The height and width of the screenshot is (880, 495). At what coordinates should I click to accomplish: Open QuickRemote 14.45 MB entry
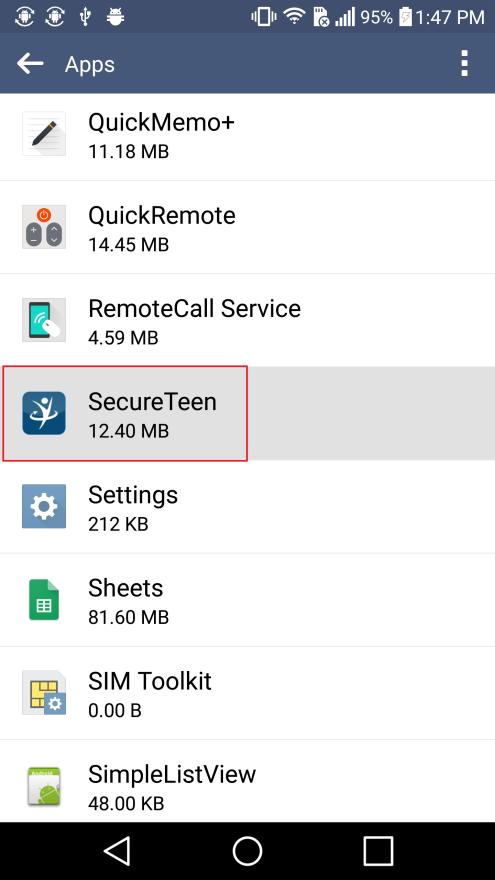tap(248, 227)
